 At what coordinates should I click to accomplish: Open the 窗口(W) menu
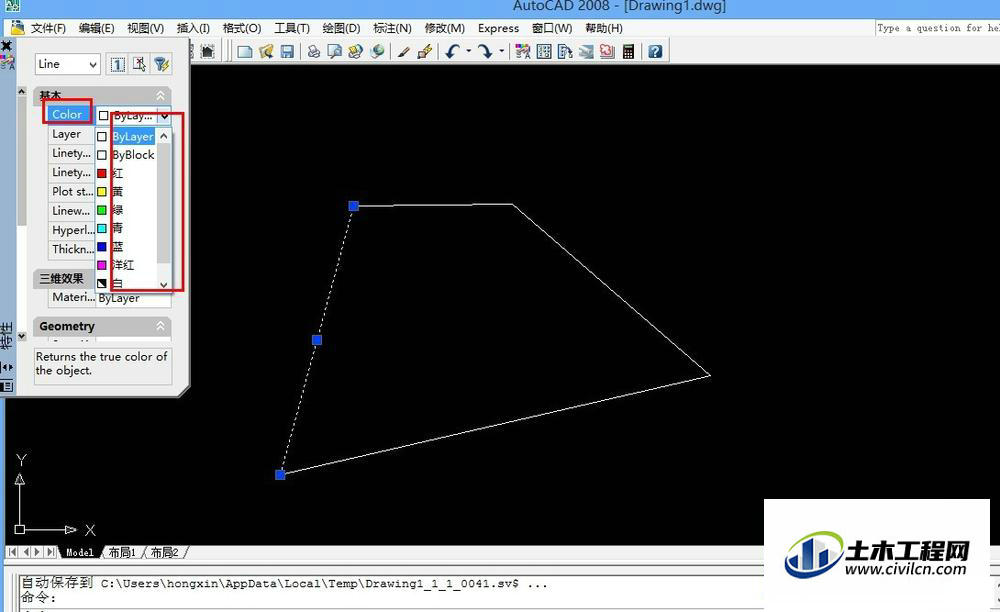point(552,28)
